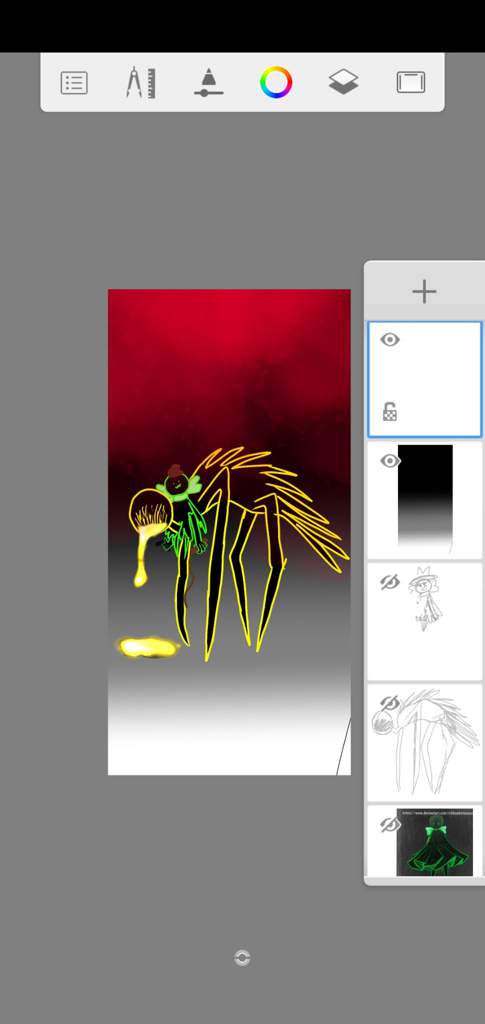Viewport: 485px width, 1024px height.
Task: Select the black gradient layer thumbnail
Action: coord(426,498)
